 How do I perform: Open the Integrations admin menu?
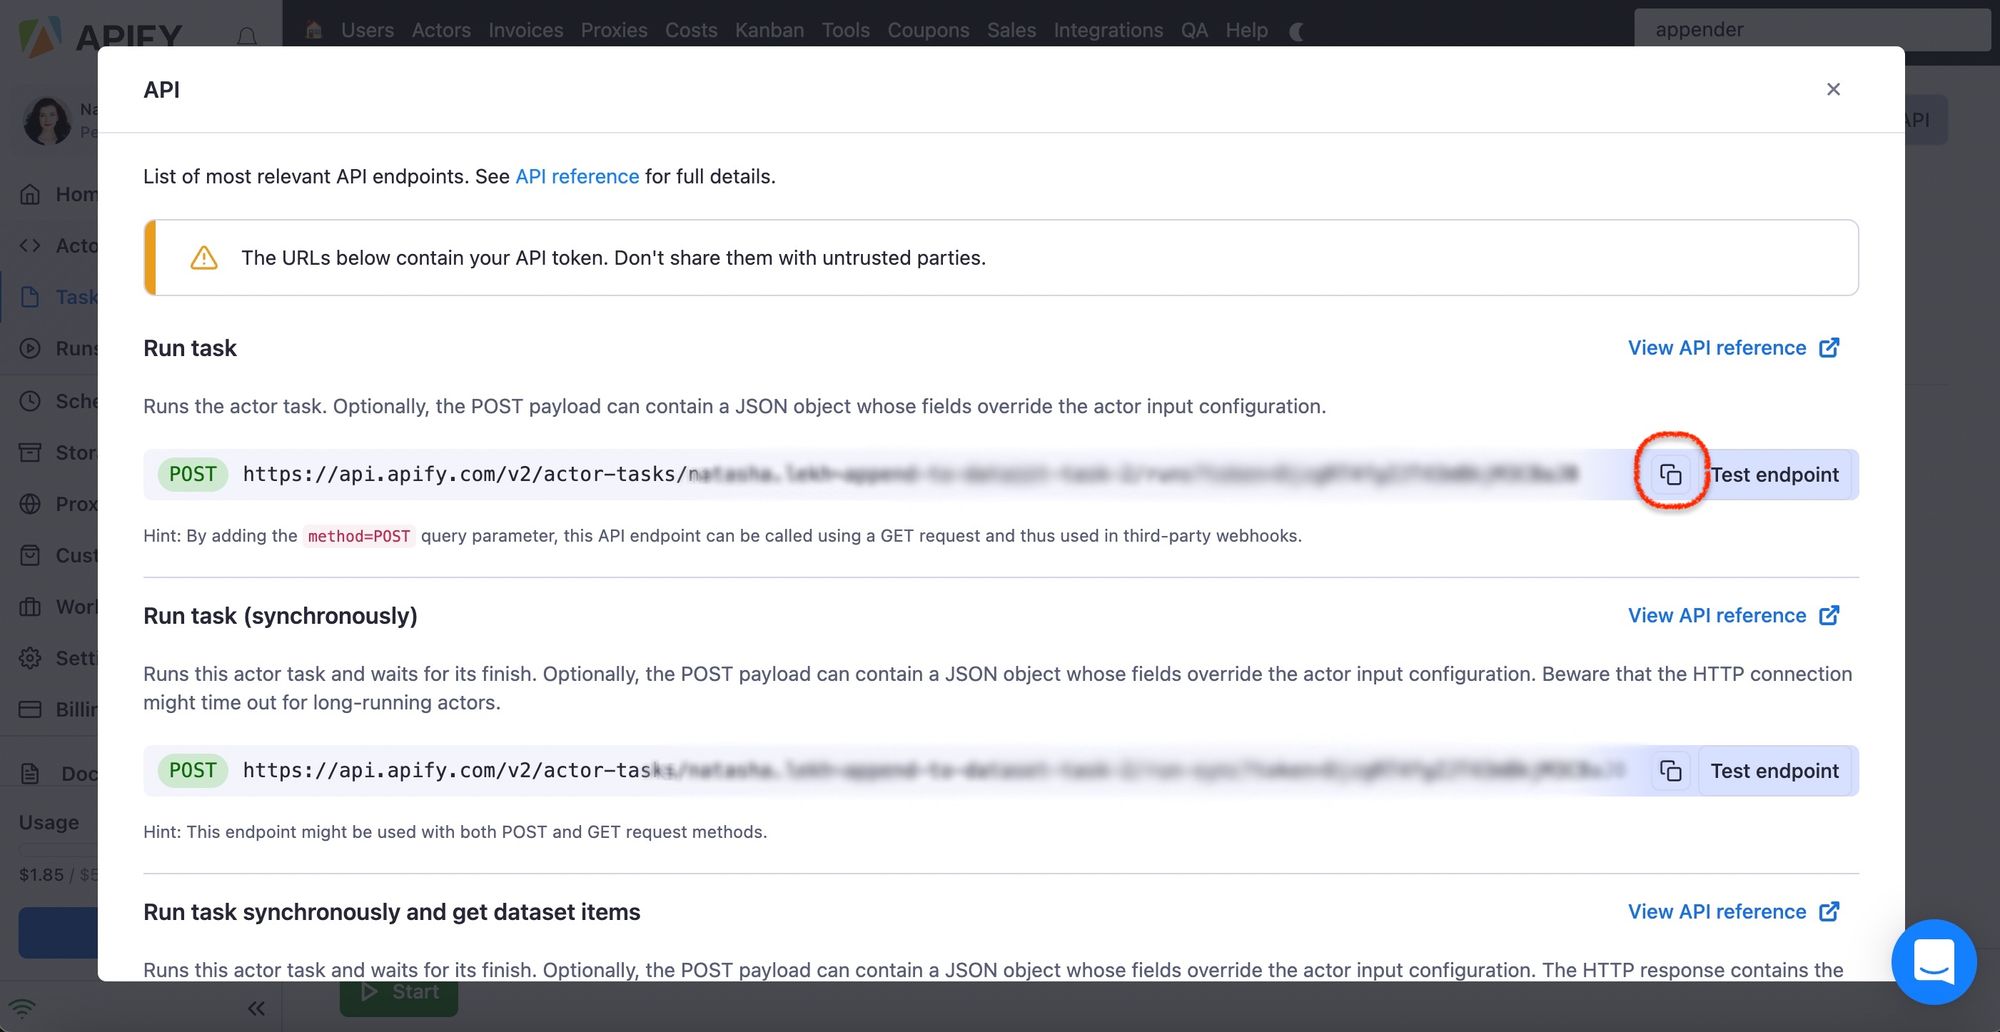pyautogui.click(x=1108, y=30)
